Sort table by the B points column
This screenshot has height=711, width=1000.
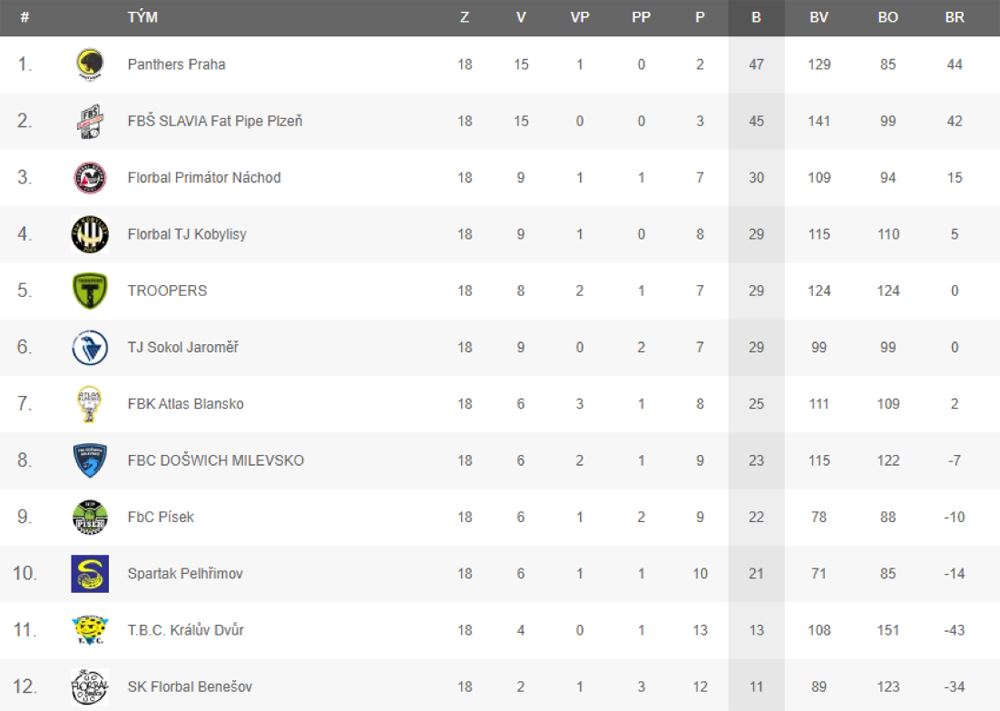(x=756, y=18)
